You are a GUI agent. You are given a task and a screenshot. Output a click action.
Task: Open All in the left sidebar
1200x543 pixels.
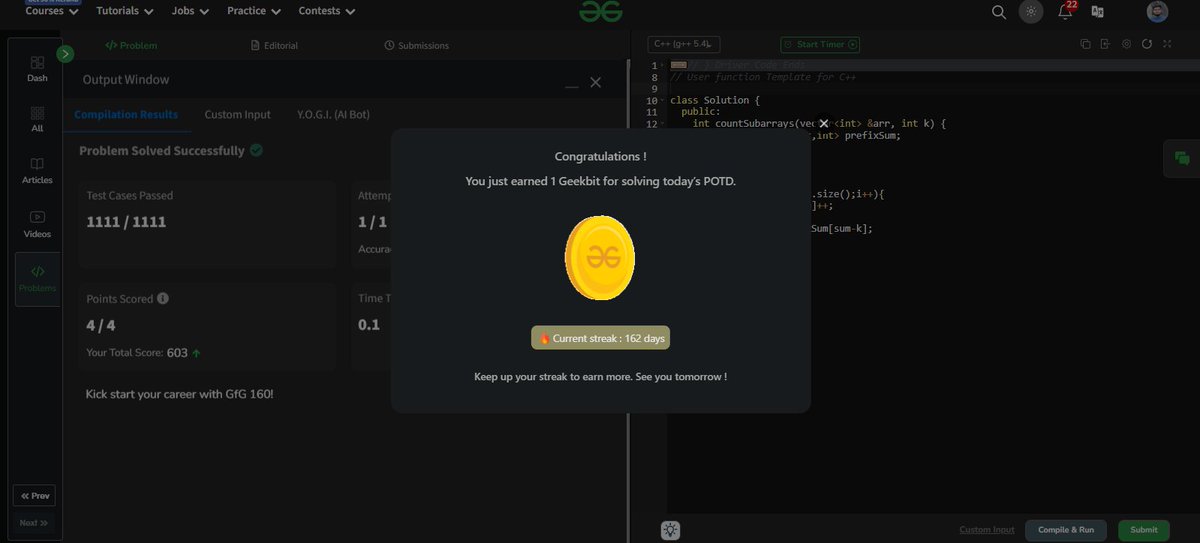(37, 119)
